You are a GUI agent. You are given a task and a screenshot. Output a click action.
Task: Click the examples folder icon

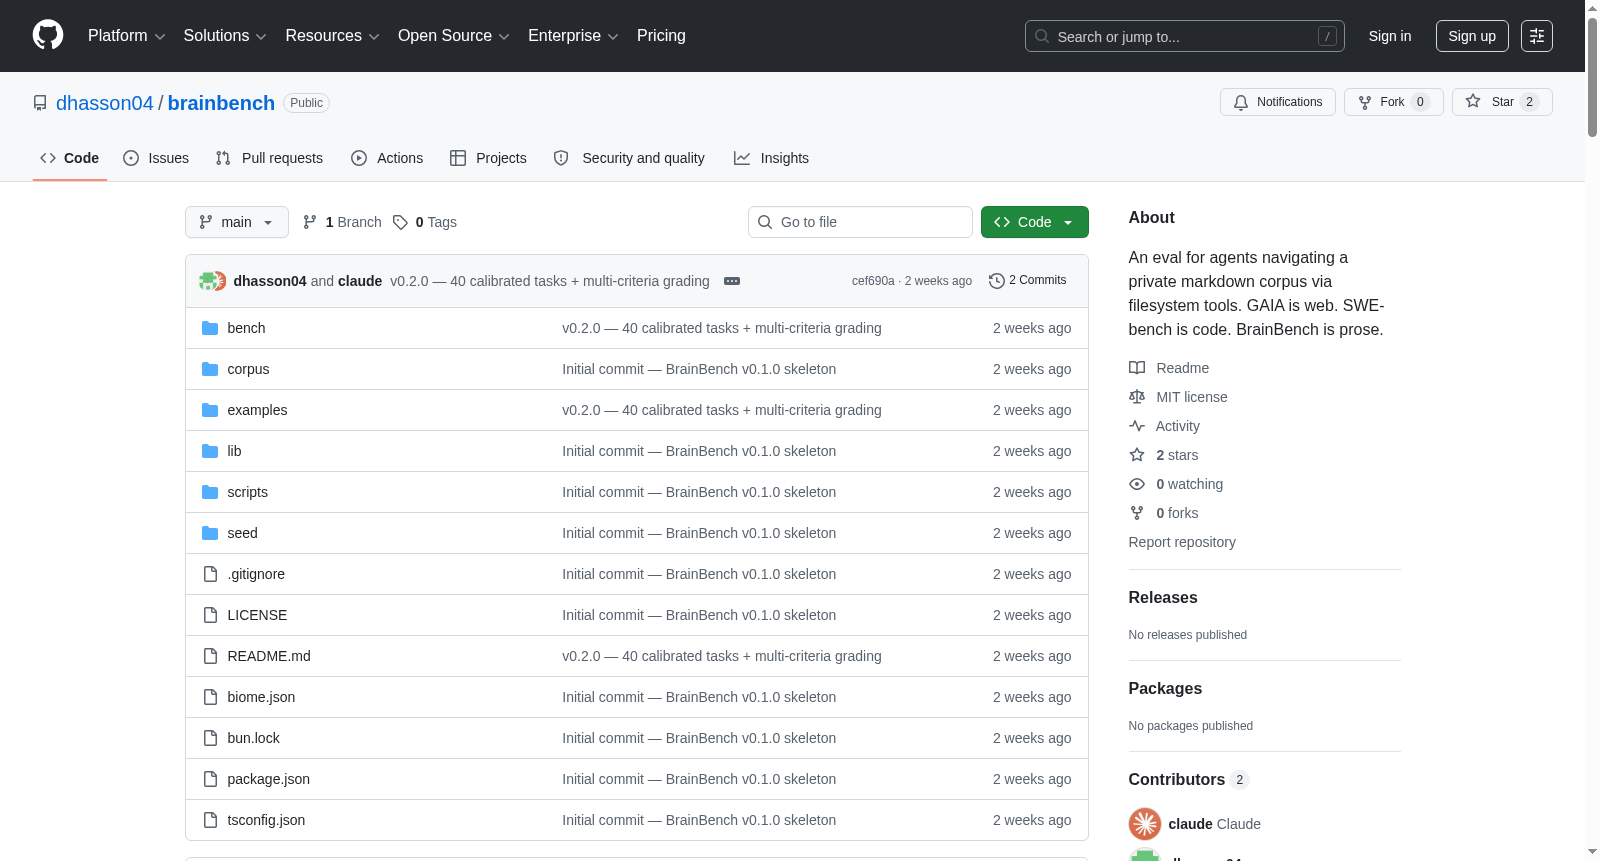pyautogui.click(x=210, y=410)
